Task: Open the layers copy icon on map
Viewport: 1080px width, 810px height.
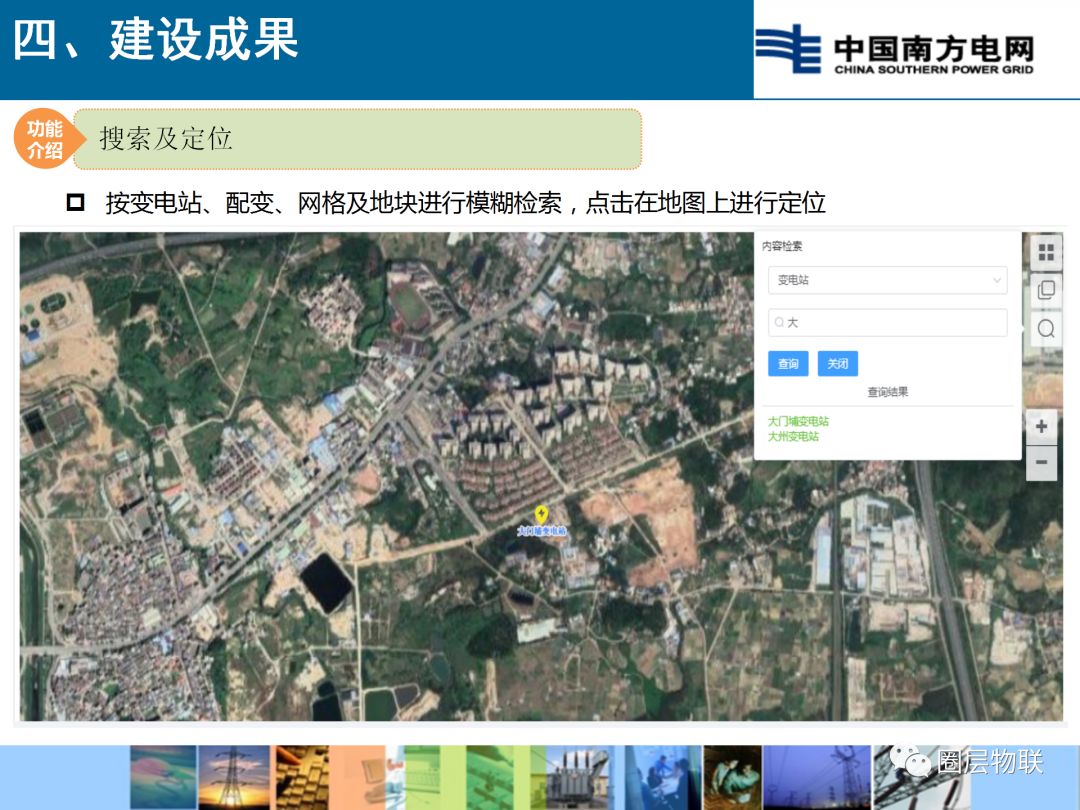Action: [x=1046, y=290]
